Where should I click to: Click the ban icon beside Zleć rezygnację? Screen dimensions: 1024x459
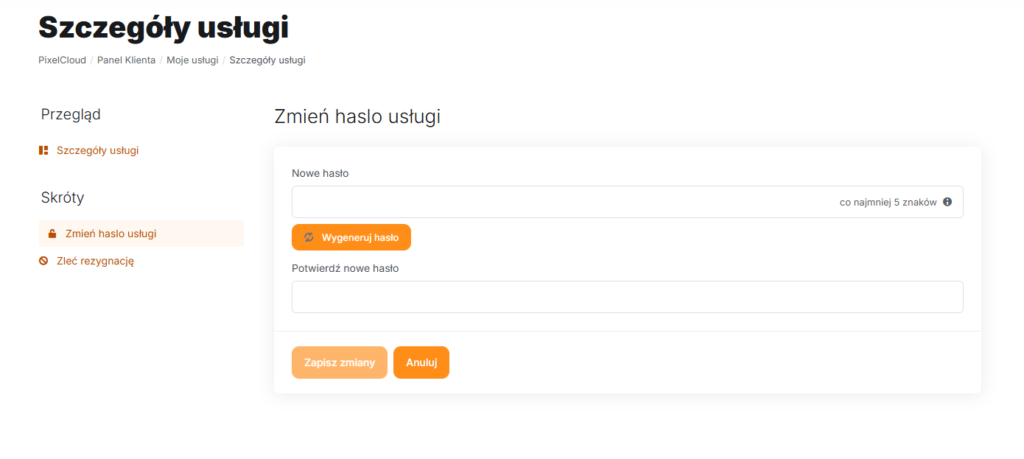tap(43, 261)
